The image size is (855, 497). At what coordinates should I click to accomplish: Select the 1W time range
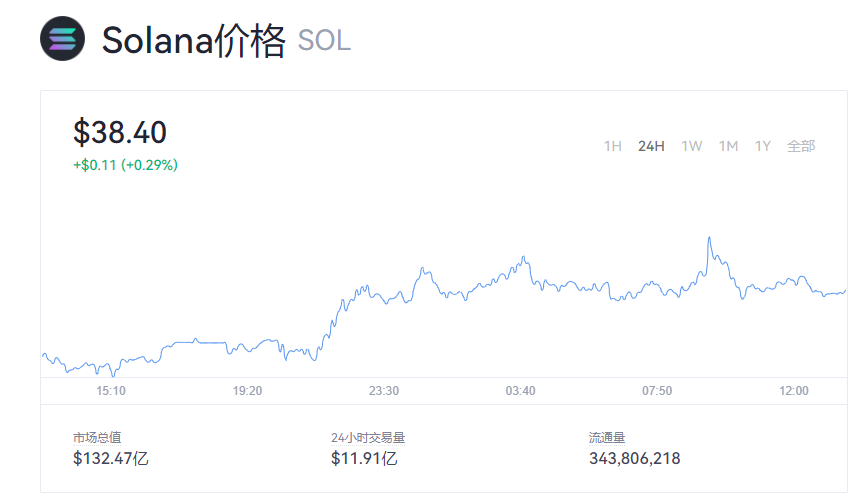[691, 146]
